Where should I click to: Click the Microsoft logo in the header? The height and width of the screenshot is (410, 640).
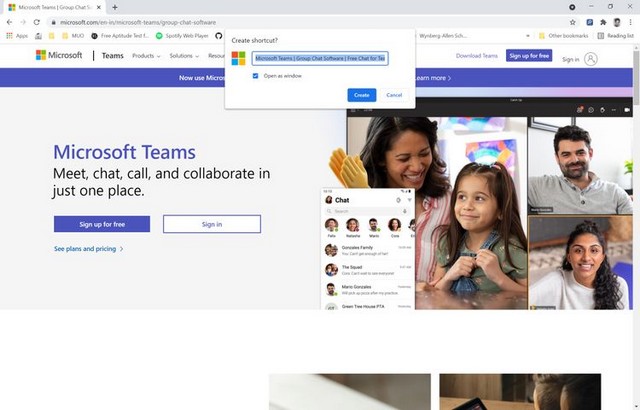click(x=59, y=55)
